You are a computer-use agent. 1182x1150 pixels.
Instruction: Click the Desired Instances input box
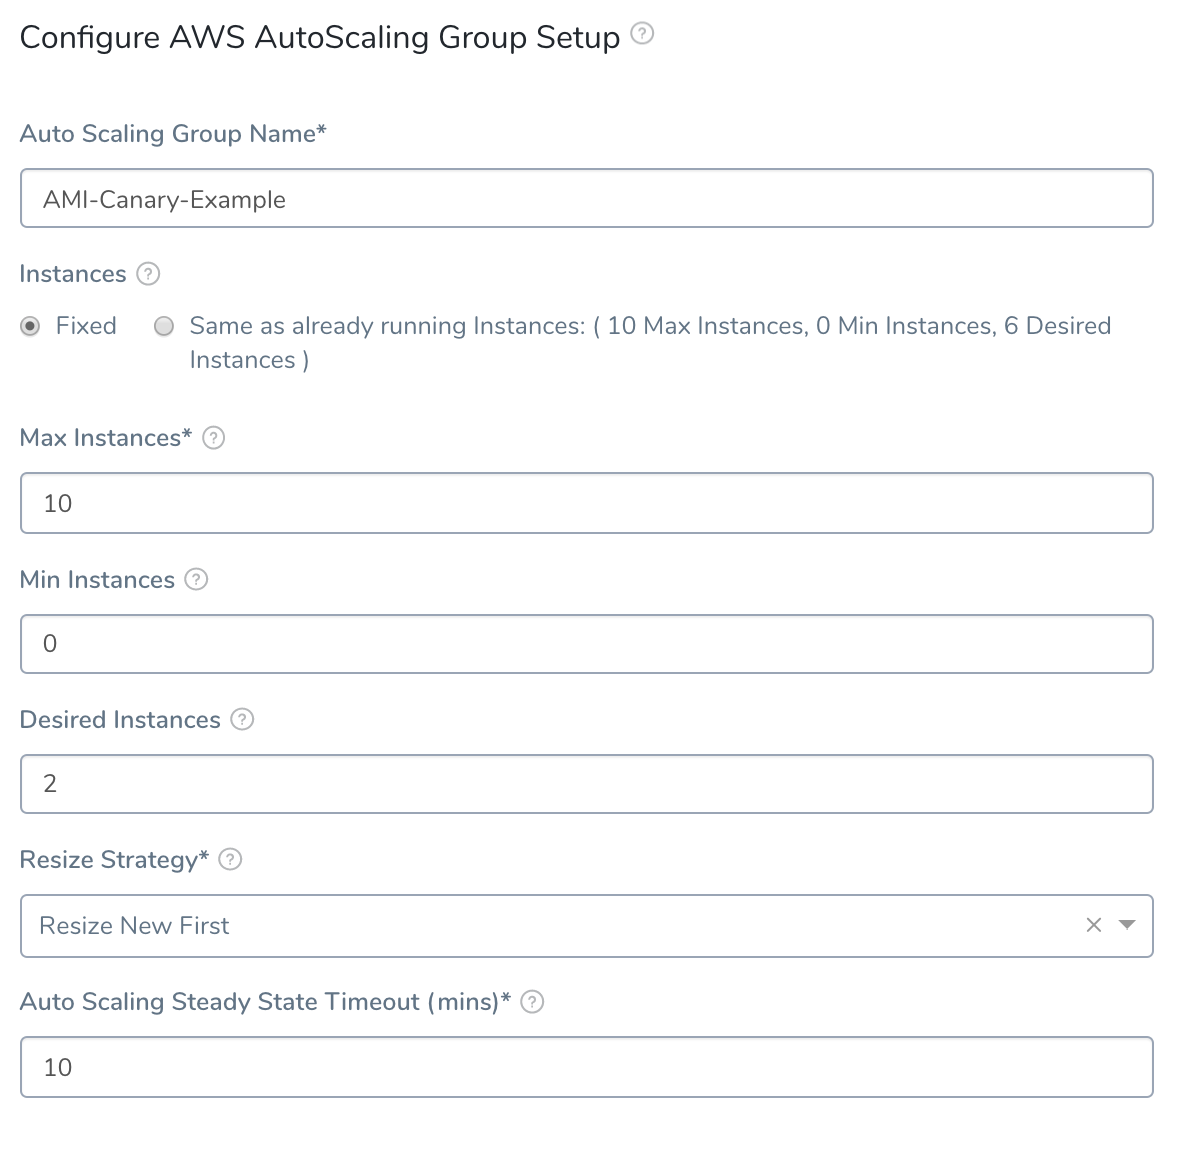pos(586,784)
